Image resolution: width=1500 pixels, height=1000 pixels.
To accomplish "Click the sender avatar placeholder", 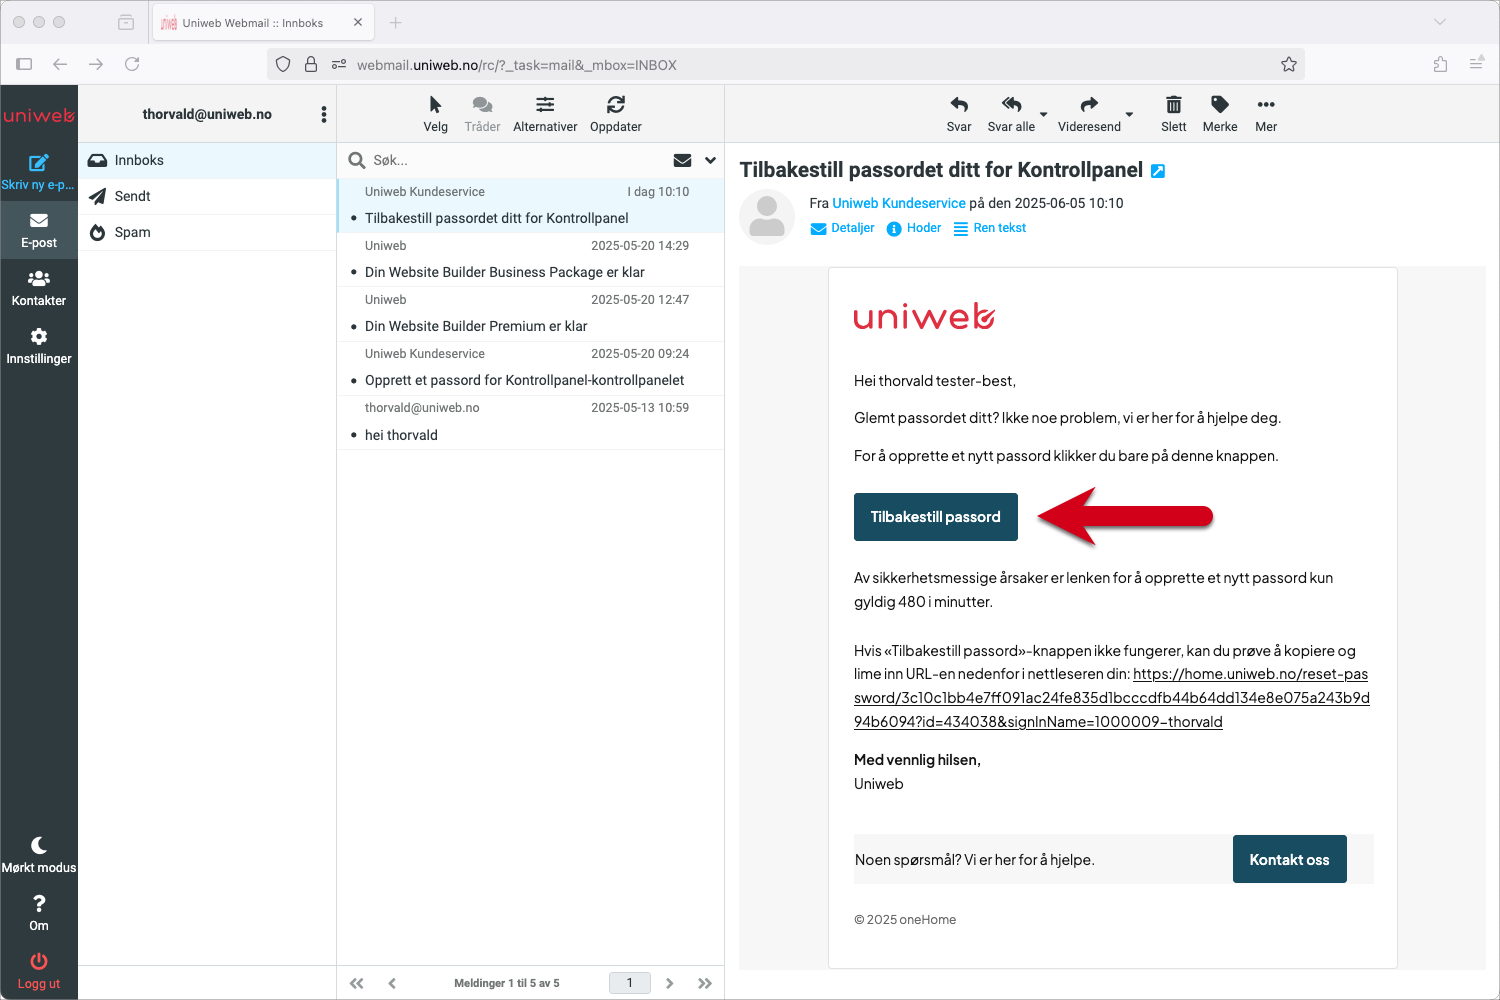I will pyautogui.click(x=767, y=217).
